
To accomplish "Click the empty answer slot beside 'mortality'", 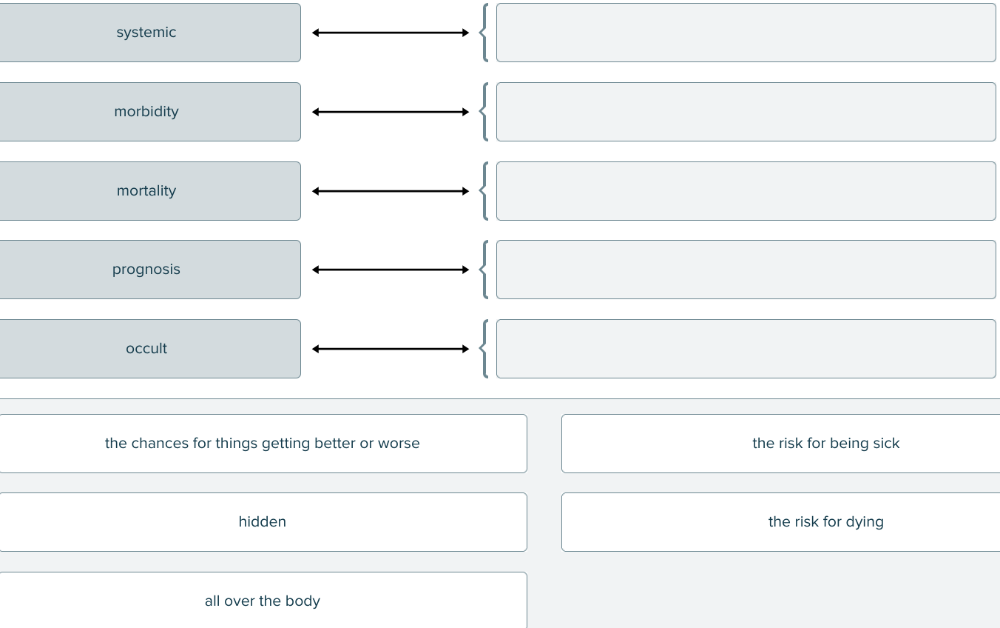I will point(745,191).
